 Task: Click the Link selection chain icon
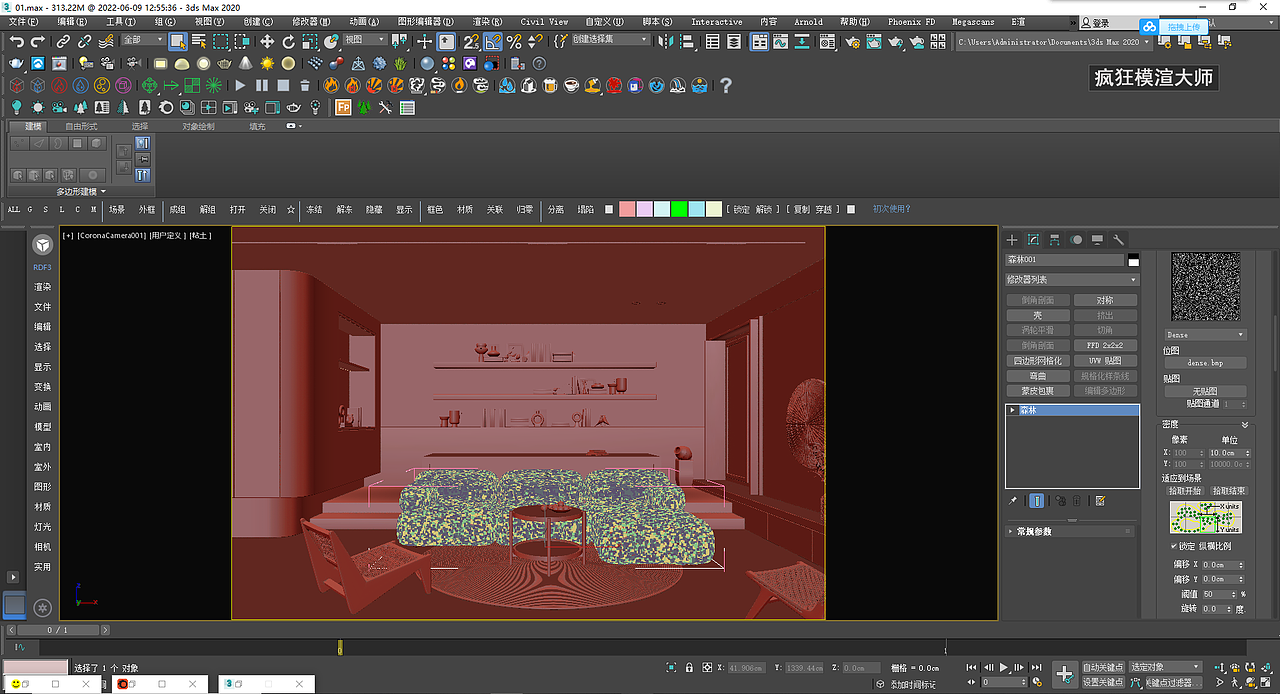(63, 41)
